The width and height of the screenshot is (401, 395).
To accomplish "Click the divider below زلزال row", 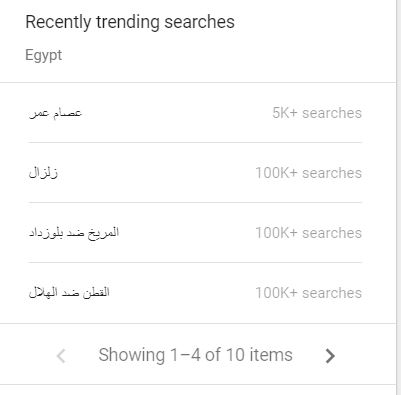I will point(195,202).
